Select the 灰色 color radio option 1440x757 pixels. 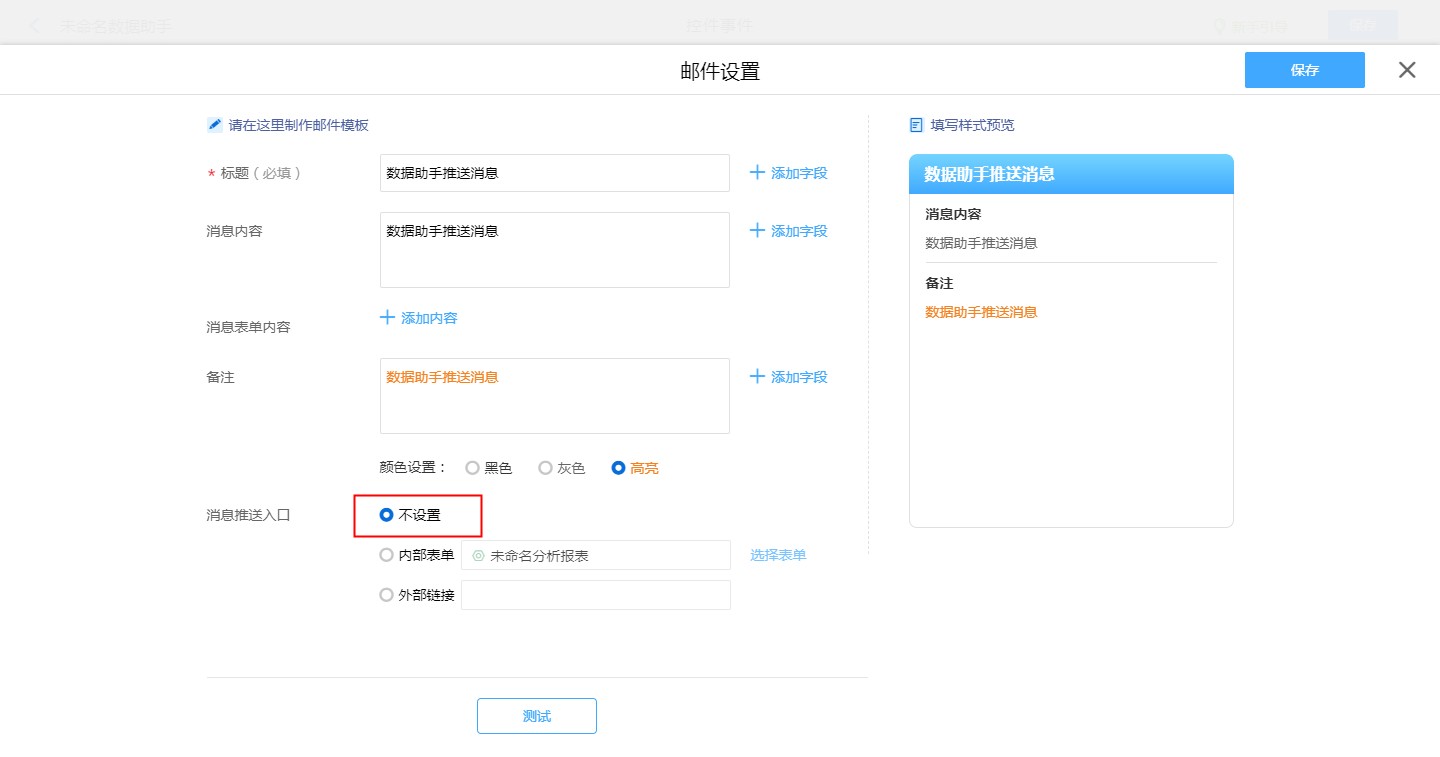pyautogui.click(x=545, y=468)
